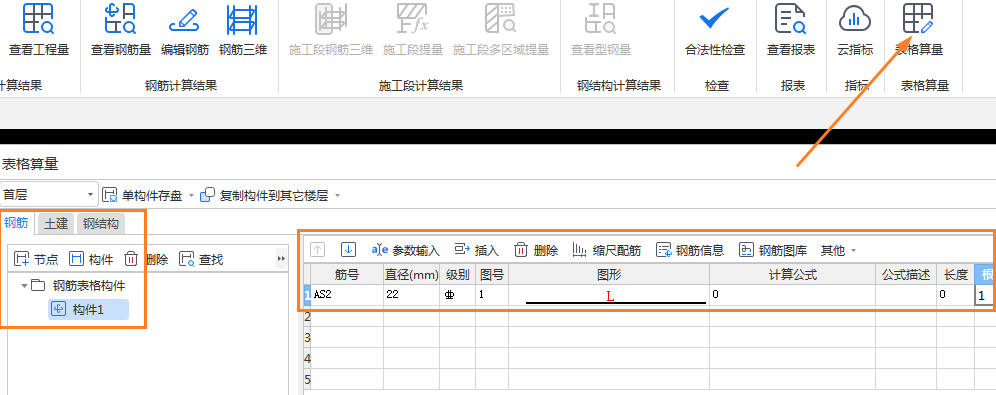Launch 编辑钢筋 edit rebar tool
The width and height of the screenshot is (996, 395).
pyautogui.click(x=185, y=30)
